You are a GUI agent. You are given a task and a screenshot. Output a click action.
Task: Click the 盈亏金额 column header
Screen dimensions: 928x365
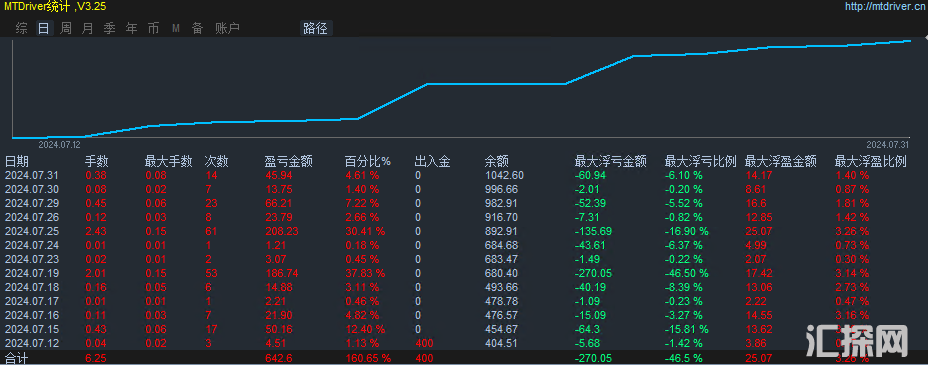288,161
